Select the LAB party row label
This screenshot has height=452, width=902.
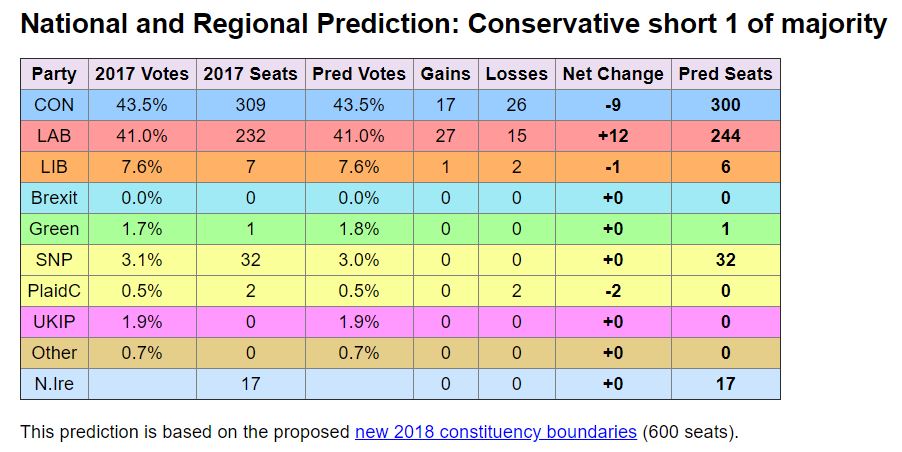coord(54,136)
